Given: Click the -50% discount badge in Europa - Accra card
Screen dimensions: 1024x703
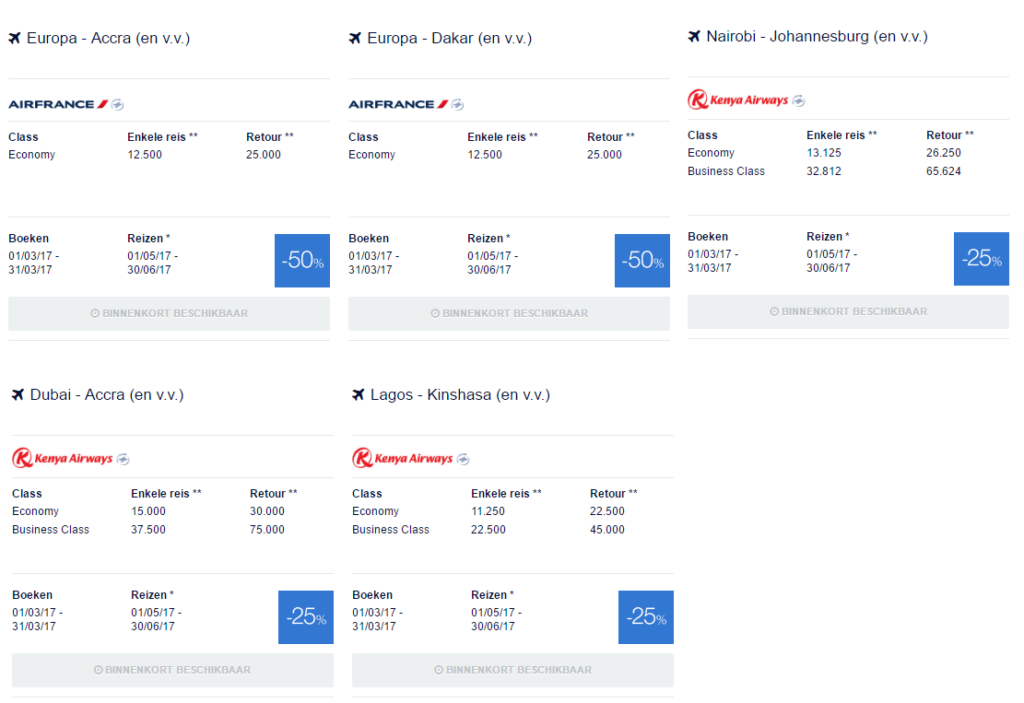Looking at the screenshot, I should pyautogui.click(x=302, y=261).
